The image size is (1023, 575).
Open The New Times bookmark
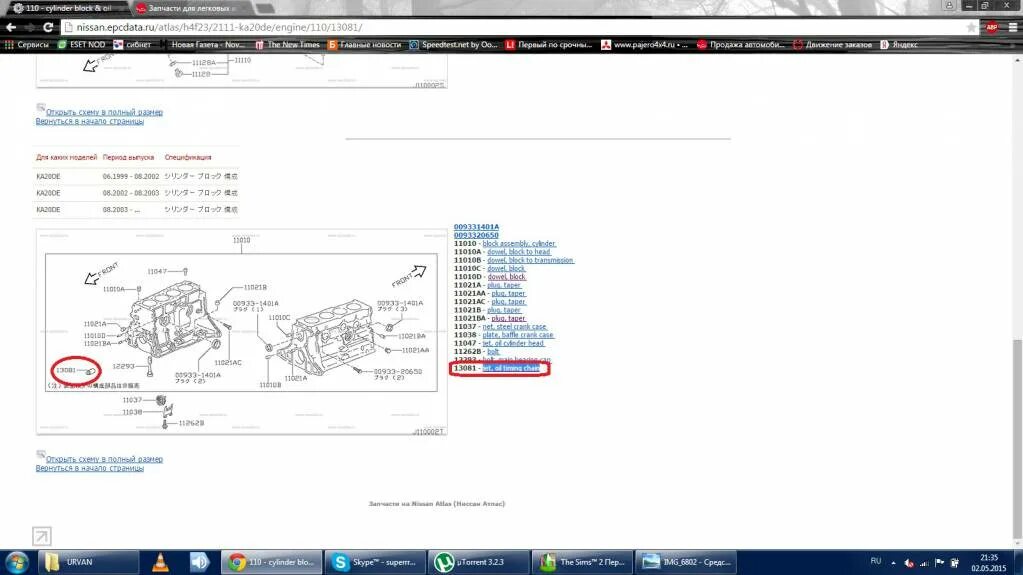coord(287,45)
